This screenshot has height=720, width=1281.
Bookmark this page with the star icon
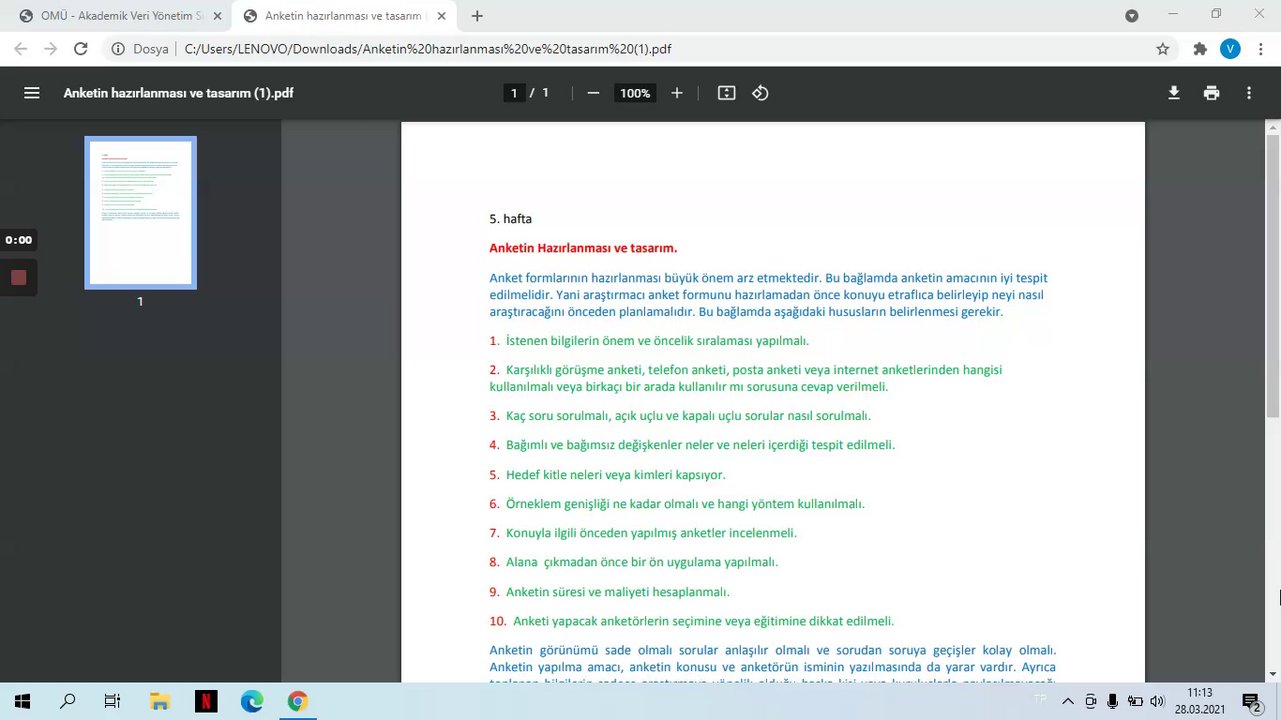(x=1163, y=48)
